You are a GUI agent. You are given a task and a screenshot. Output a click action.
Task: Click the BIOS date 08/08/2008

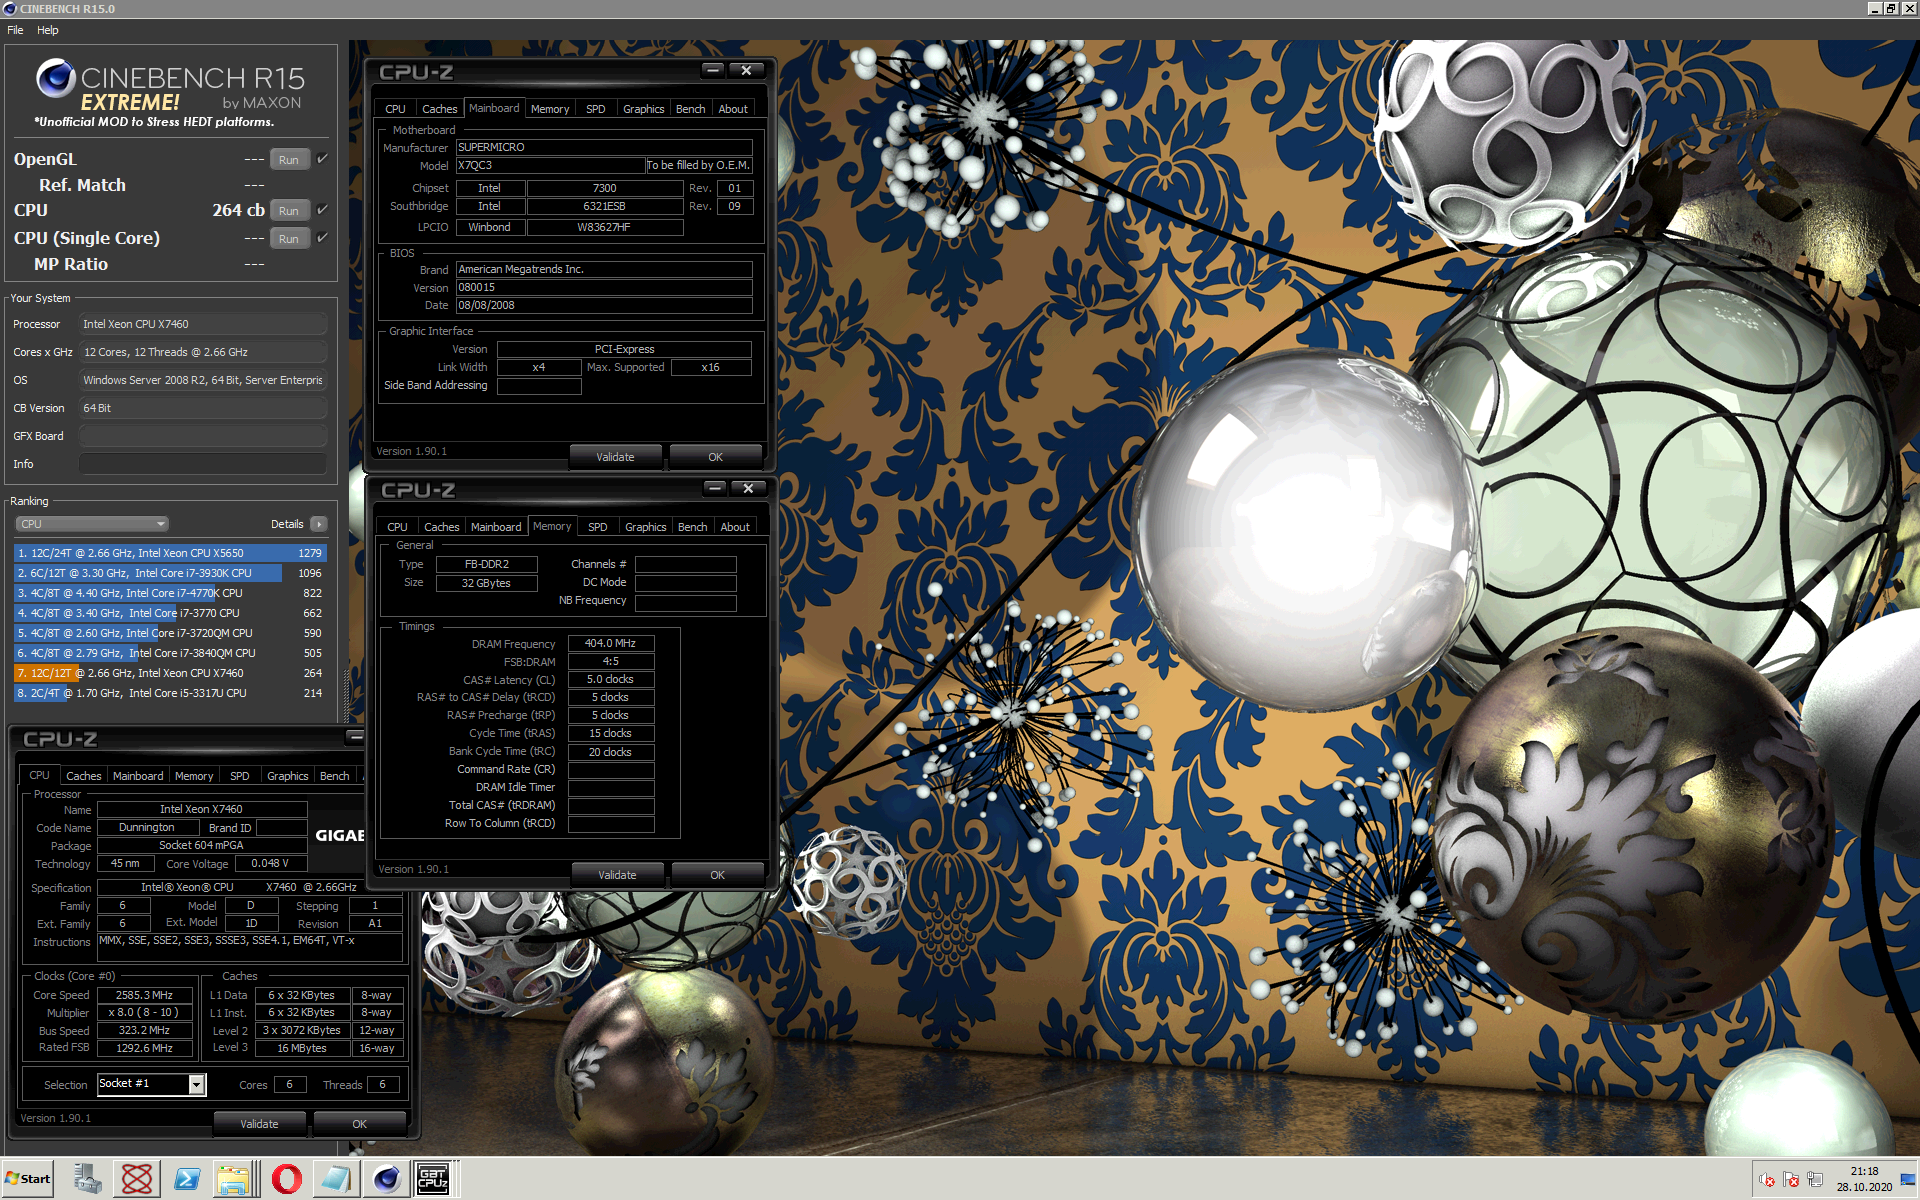pyautogui.click(x=604, y=305)
